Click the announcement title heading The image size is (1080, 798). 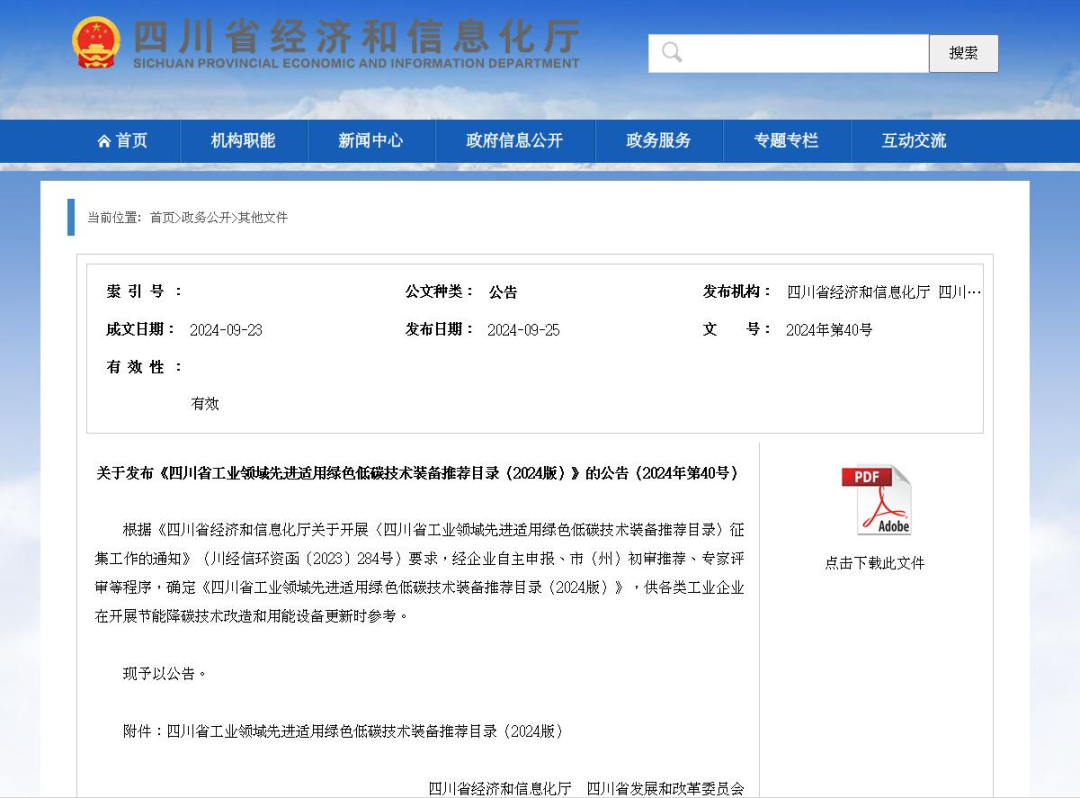(x=417, y=473)
